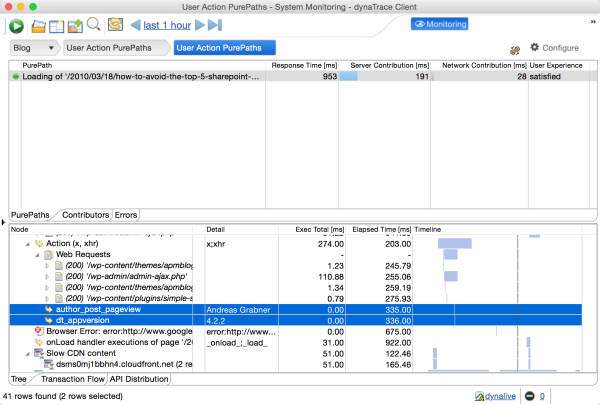Select the author_post_pageview row

[x=295, y=310]
